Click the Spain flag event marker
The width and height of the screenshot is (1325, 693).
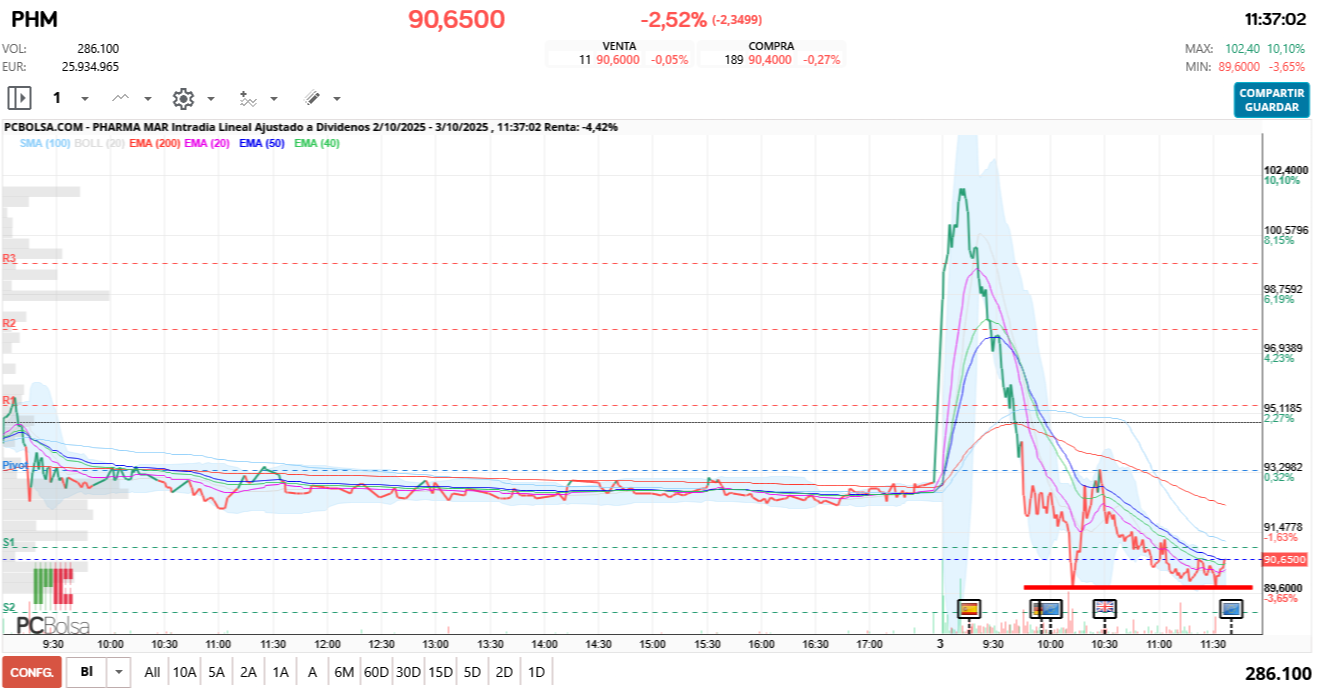[969, 608]
